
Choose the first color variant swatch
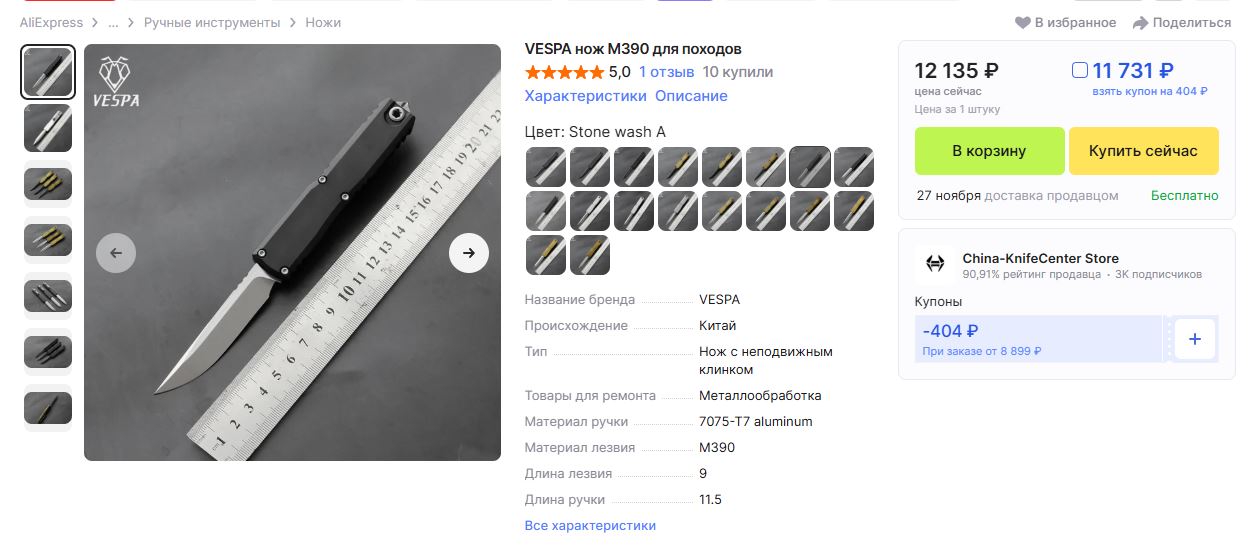pyautogui.click(x=546, y=167)
